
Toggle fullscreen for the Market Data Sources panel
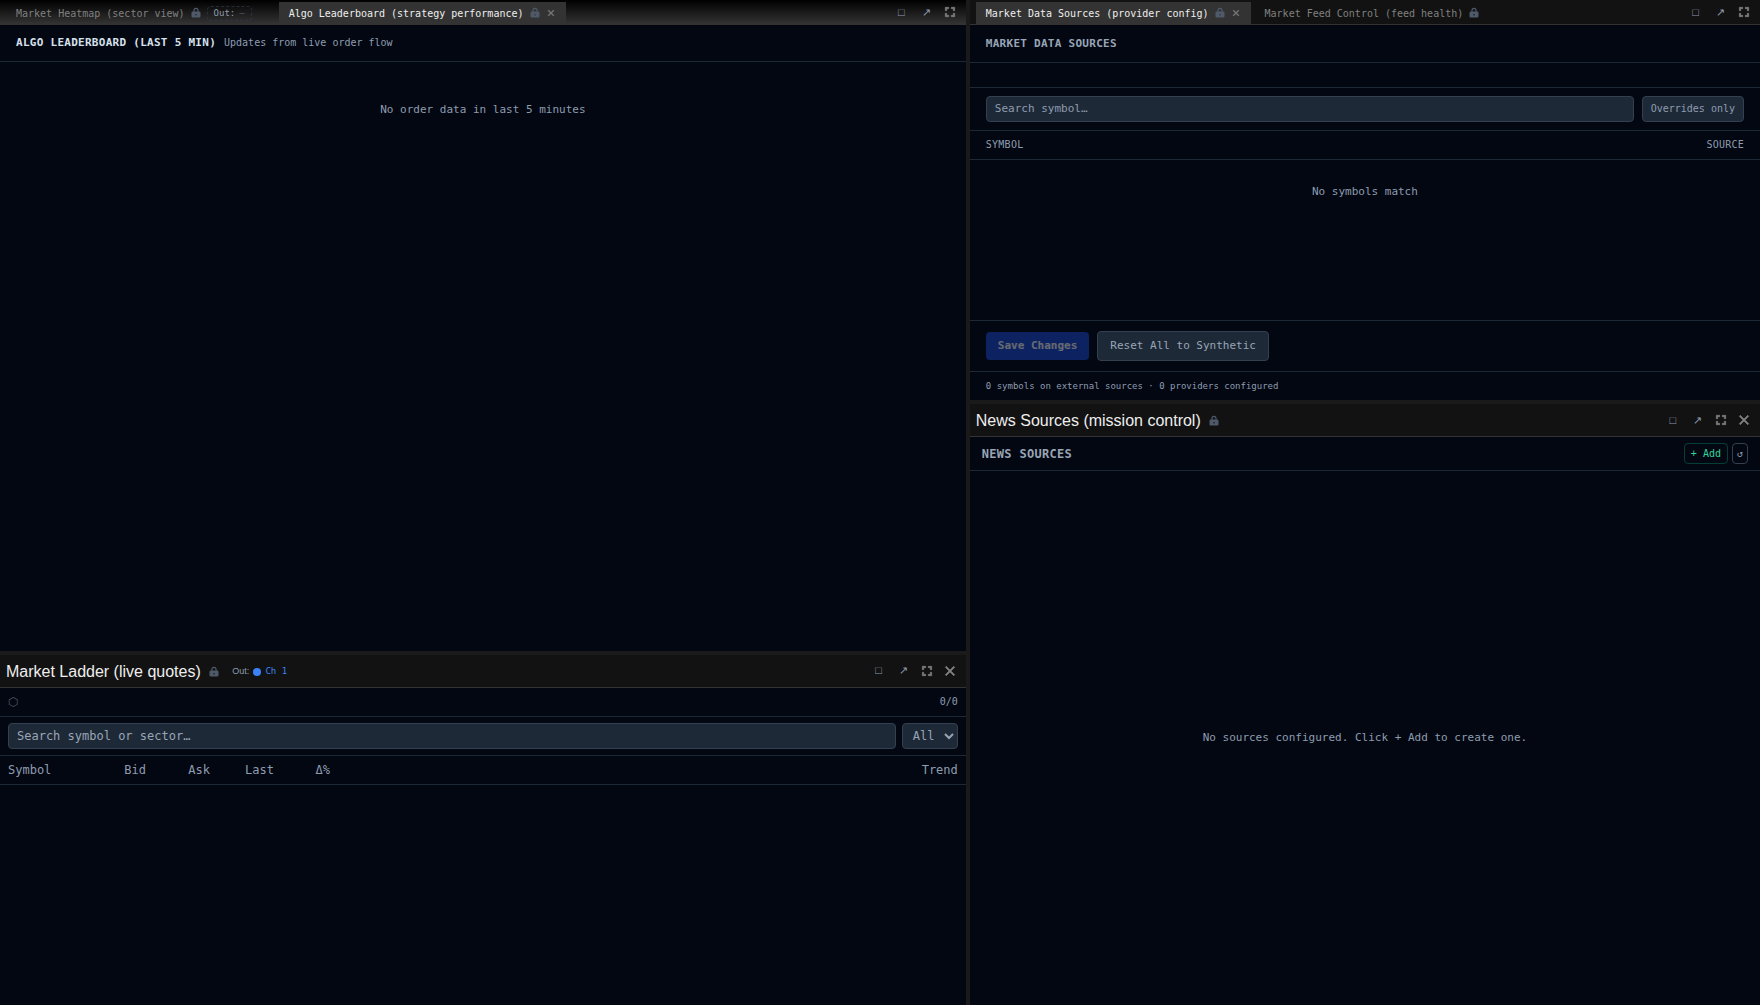pyautogui.click(x=1744, y=13)
